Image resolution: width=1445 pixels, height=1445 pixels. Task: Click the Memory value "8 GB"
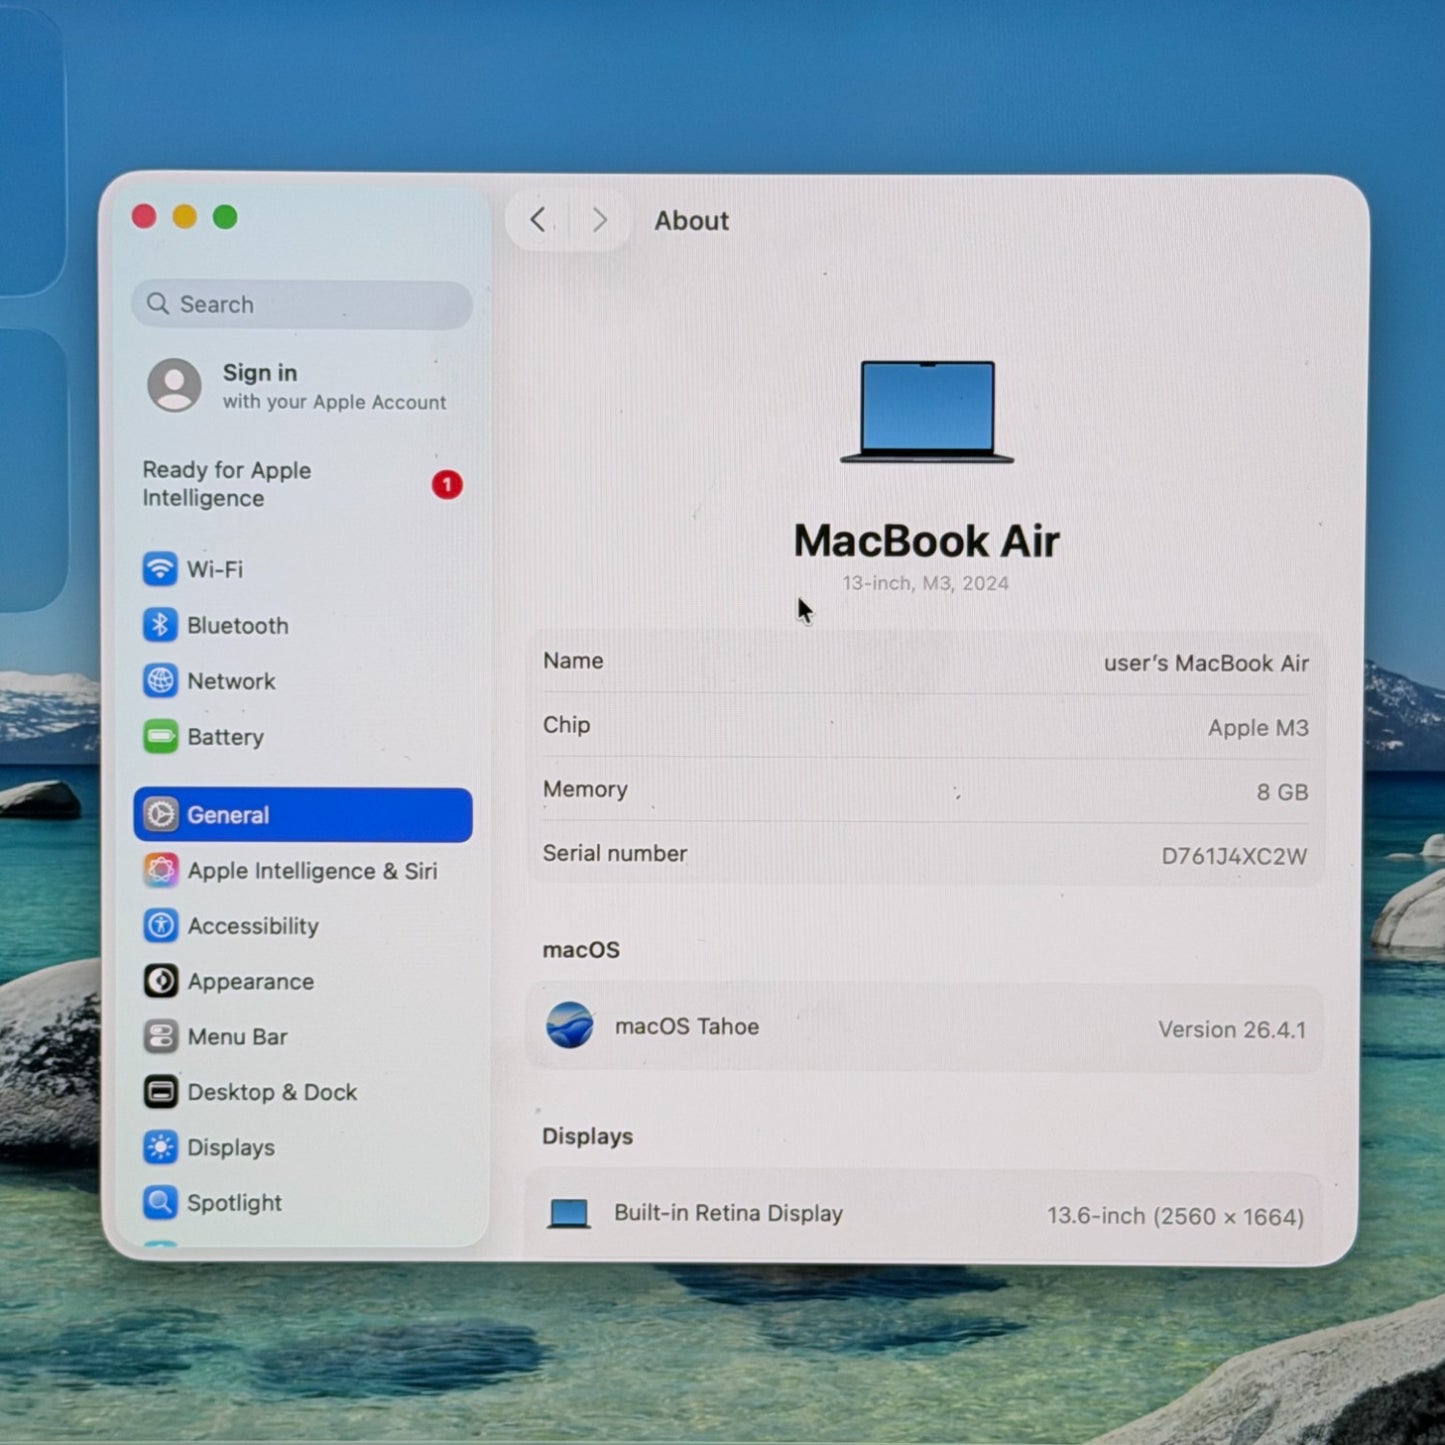click(x=1283, y=792)
